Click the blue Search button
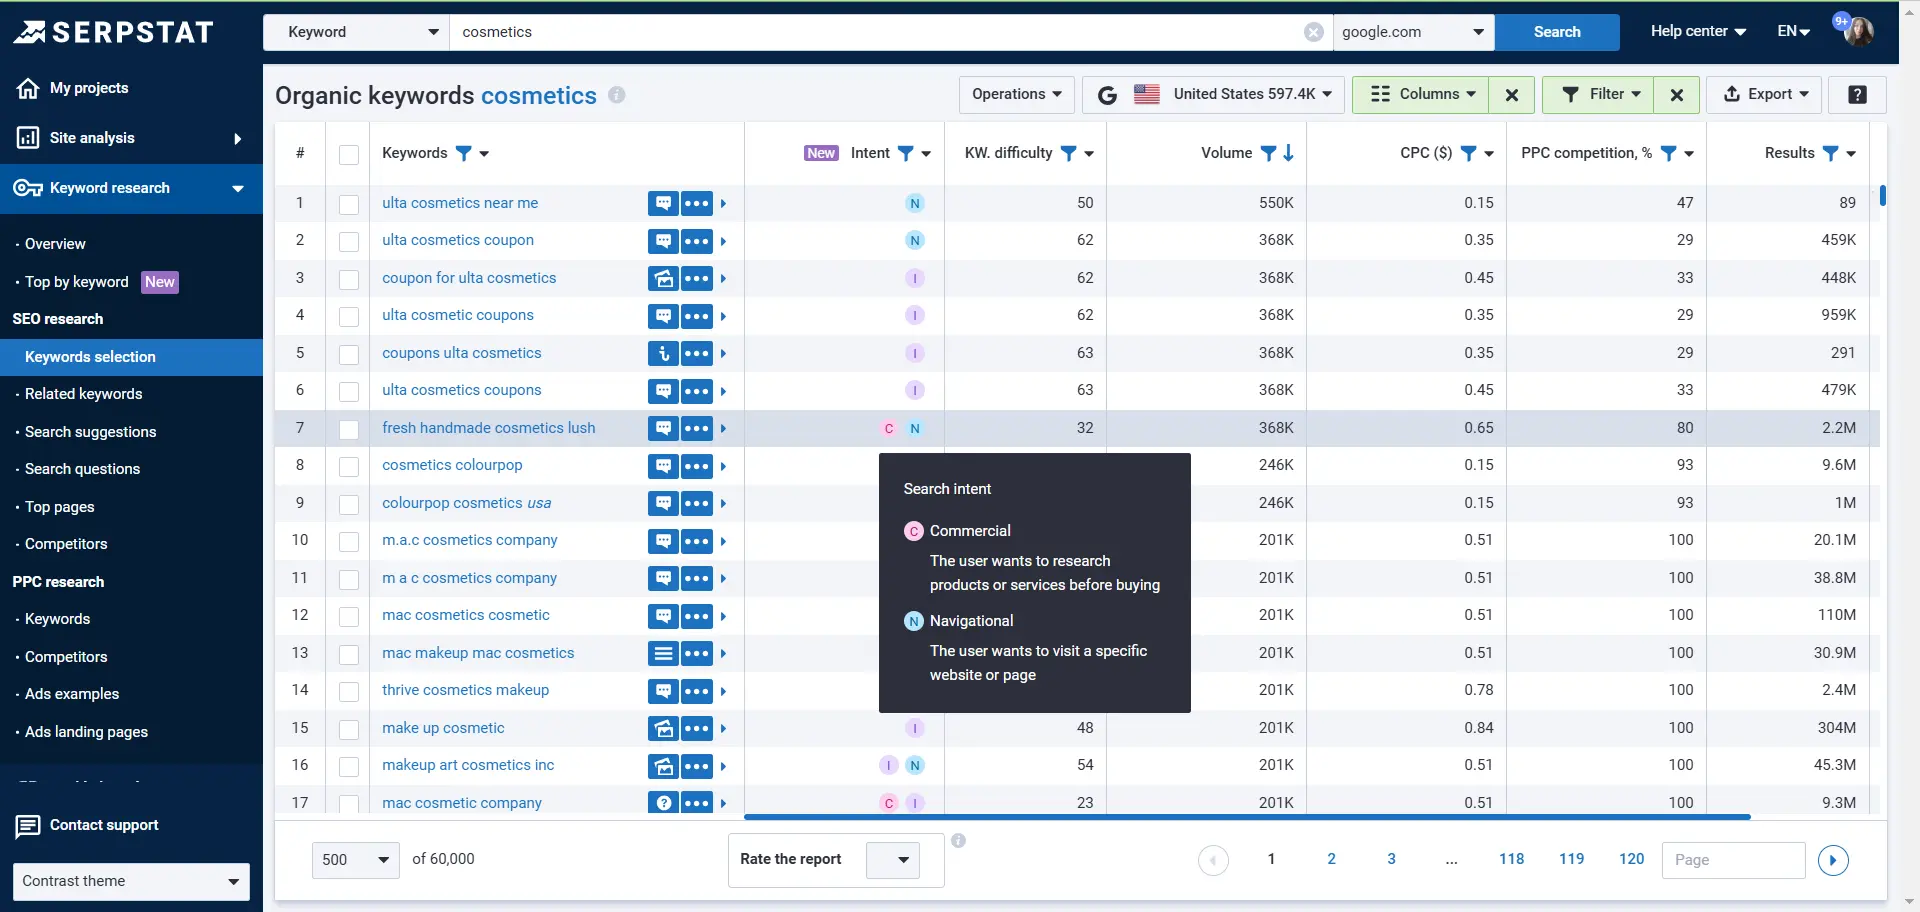 [1556, 32]
